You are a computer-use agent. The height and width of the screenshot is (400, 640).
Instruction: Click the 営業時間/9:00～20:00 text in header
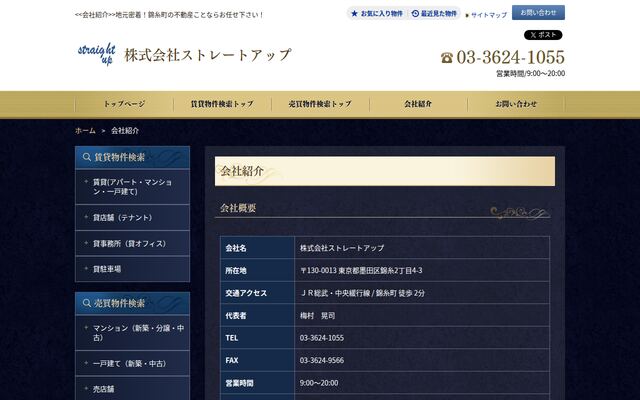coord(531,73)
